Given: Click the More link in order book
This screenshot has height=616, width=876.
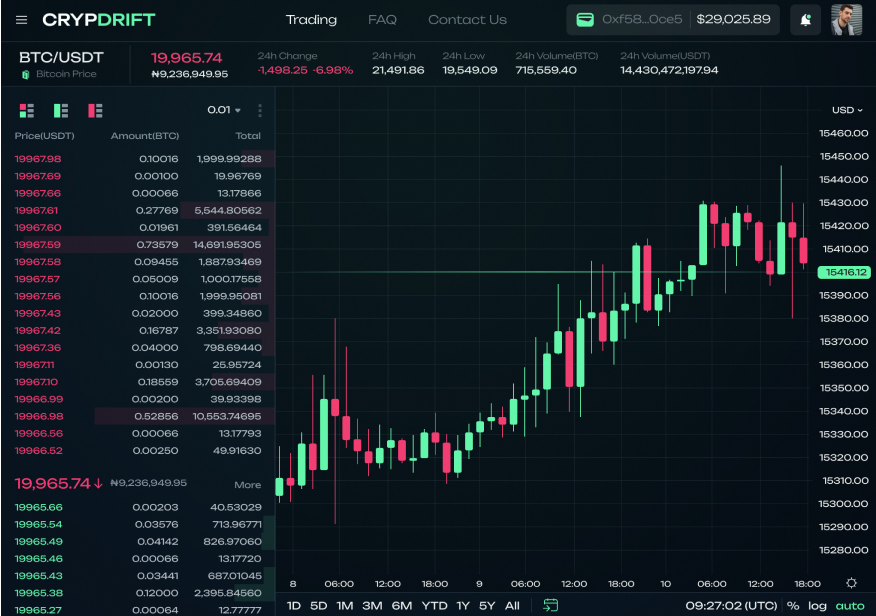Looking at the screenshot, I should pyautogui.click(x=247, y=485).
